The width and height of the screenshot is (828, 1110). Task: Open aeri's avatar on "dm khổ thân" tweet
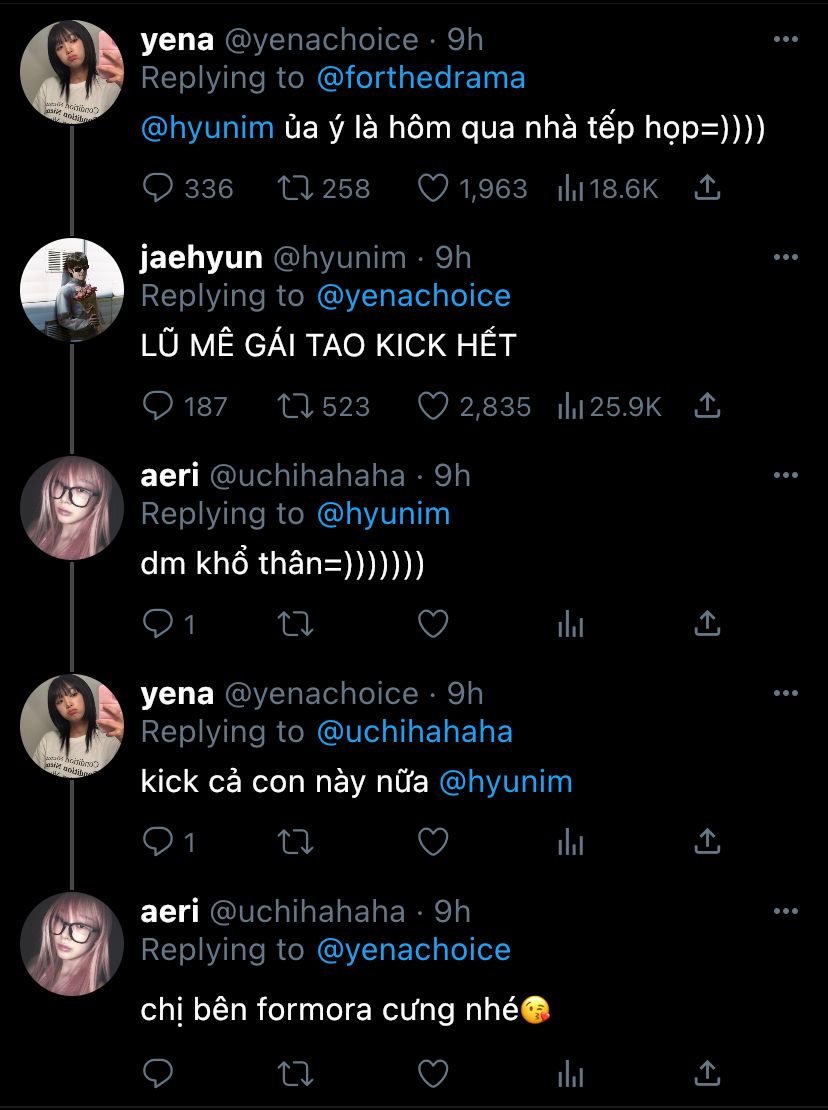click(x=72, y=508)
